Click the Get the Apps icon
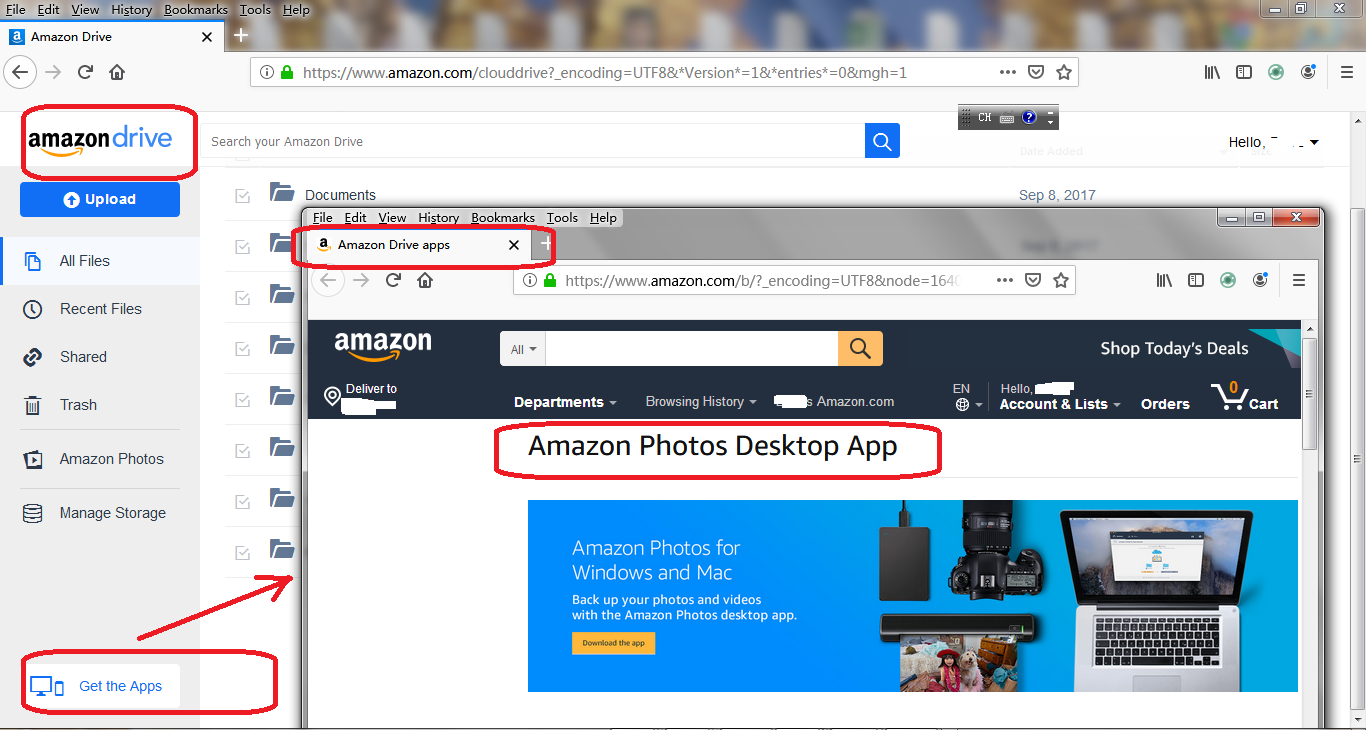1366x730 pixels. (x=44, y=685)
